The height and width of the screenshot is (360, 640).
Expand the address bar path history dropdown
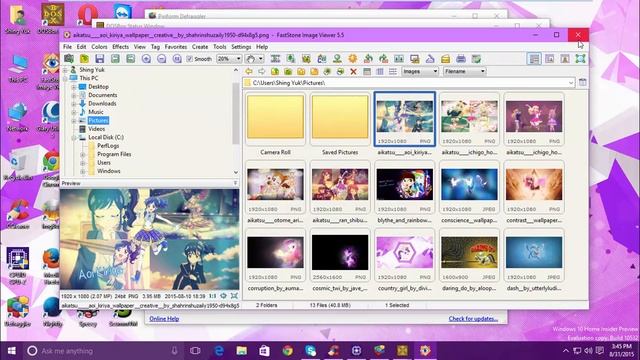[571, 83]
